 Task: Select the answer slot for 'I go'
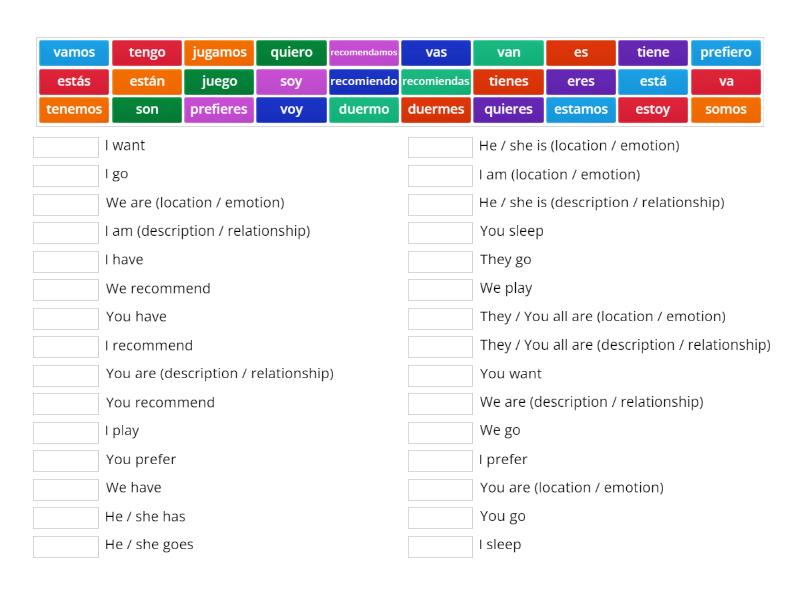(x=66, y=175)
